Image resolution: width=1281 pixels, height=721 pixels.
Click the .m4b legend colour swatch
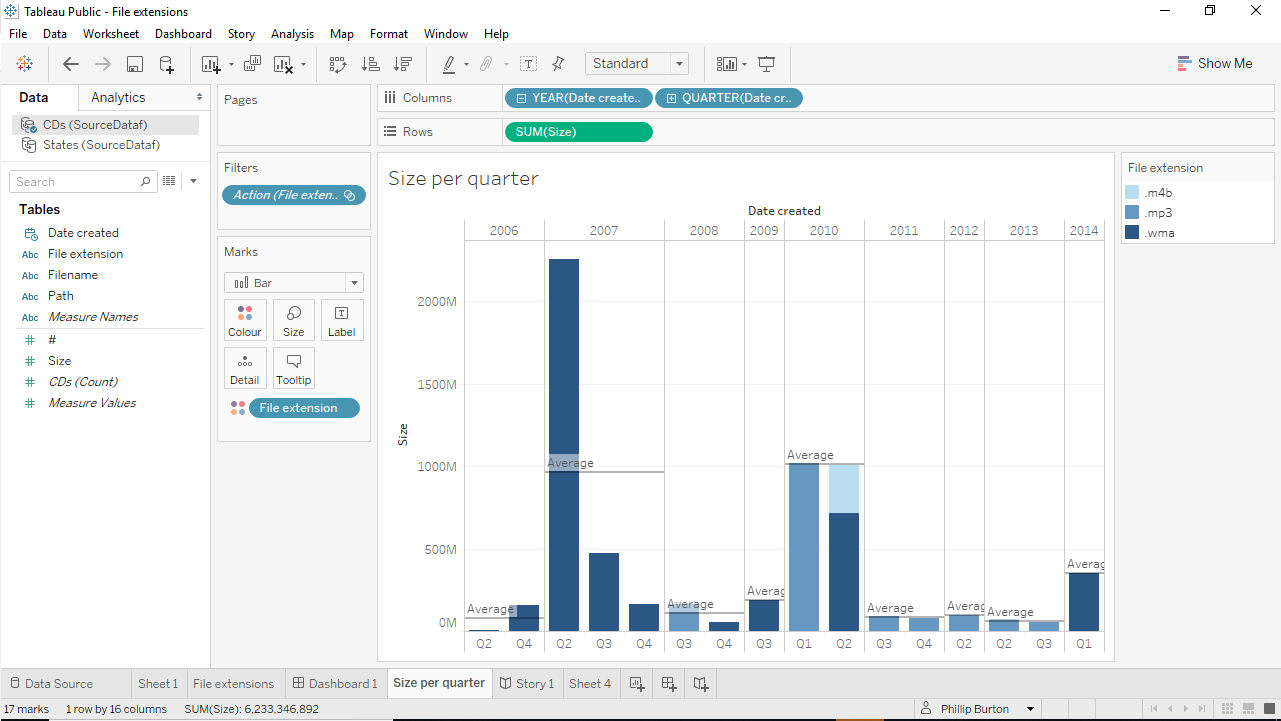click(1132, 193)
